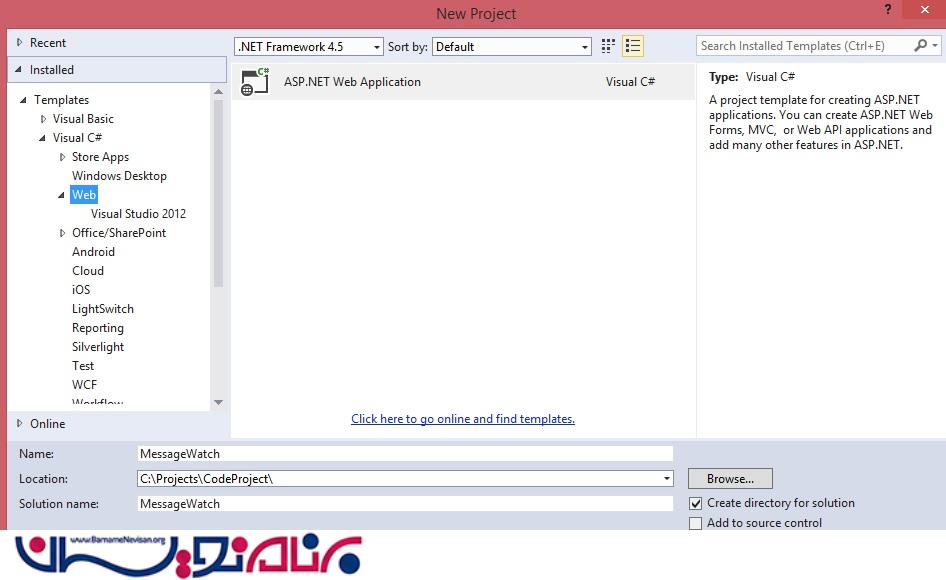Click tree scrollbar up arrow
Image resolution: width=946 pixels, height=580 pixels.
pyautogui.click(x=218, y=92)
